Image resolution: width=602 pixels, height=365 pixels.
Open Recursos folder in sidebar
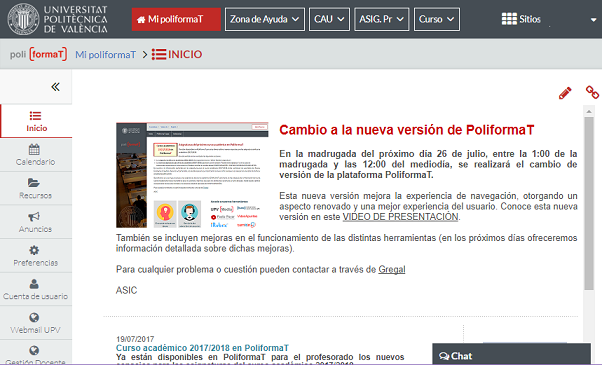[36, 188]
